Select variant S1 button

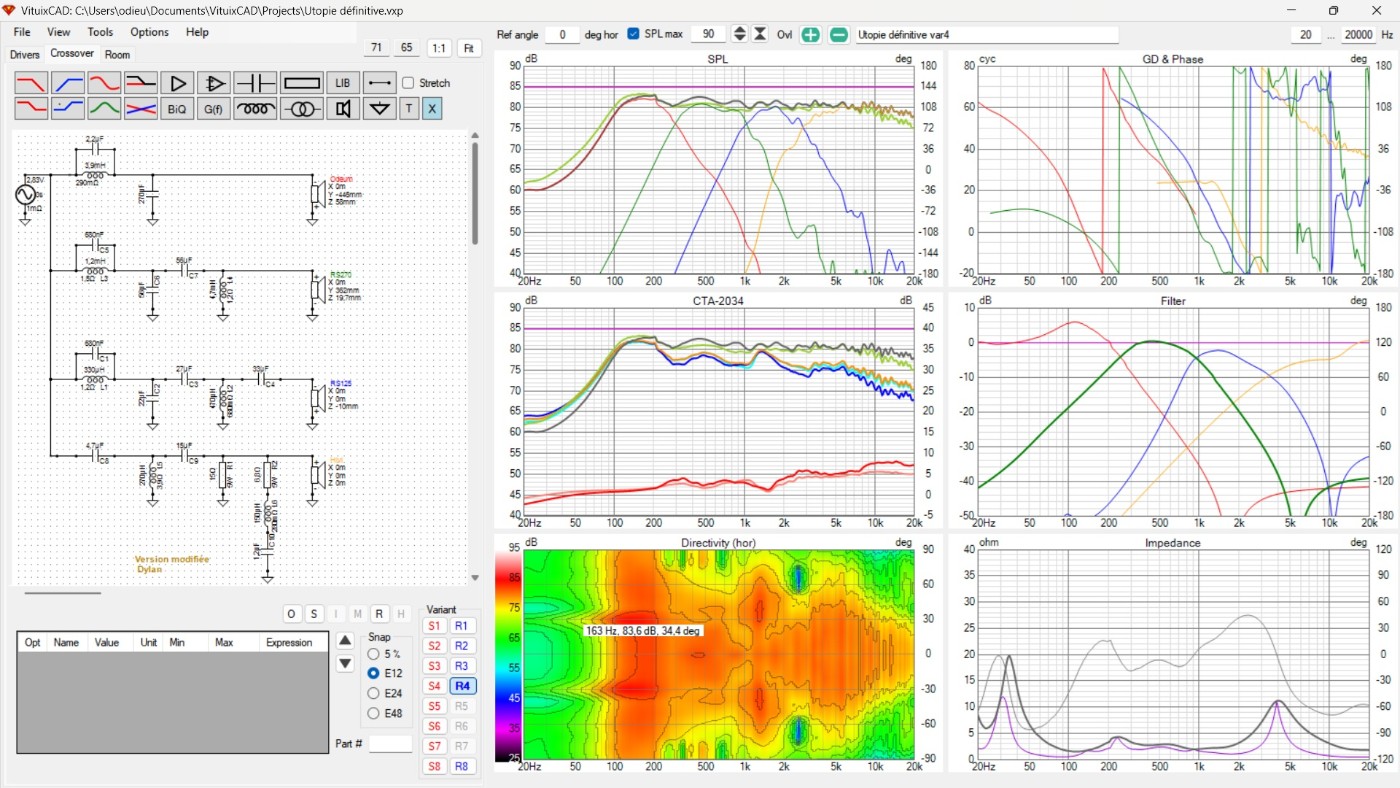[434, 626]
